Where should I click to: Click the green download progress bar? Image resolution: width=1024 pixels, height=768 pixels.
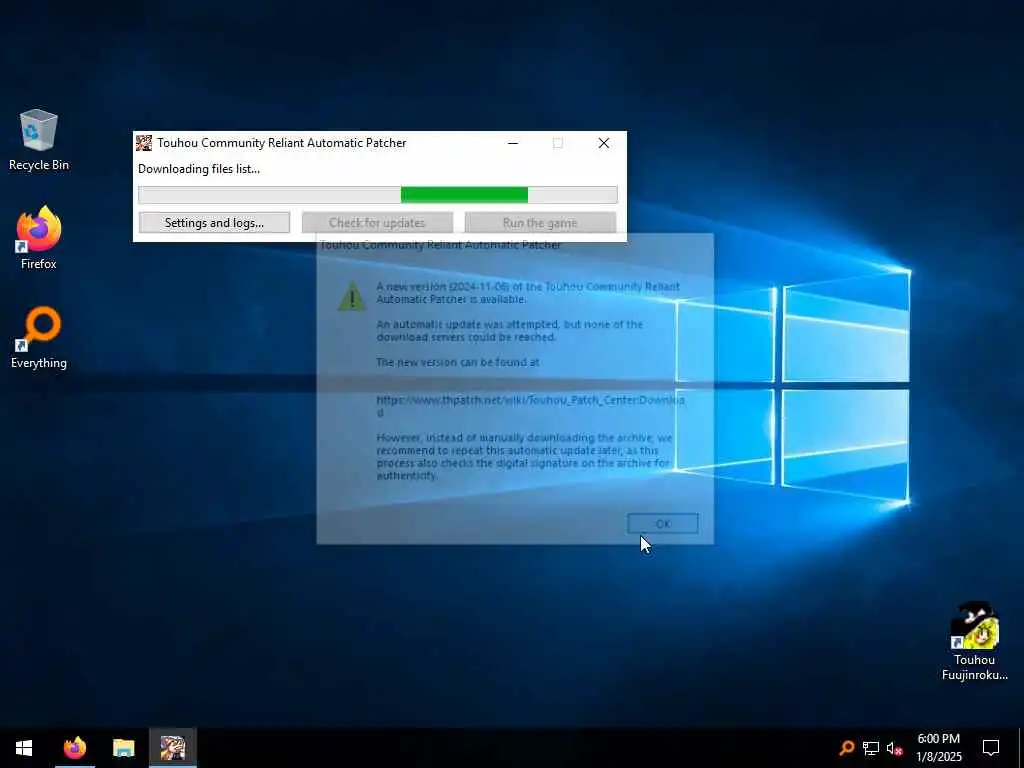tap(377, 195)
